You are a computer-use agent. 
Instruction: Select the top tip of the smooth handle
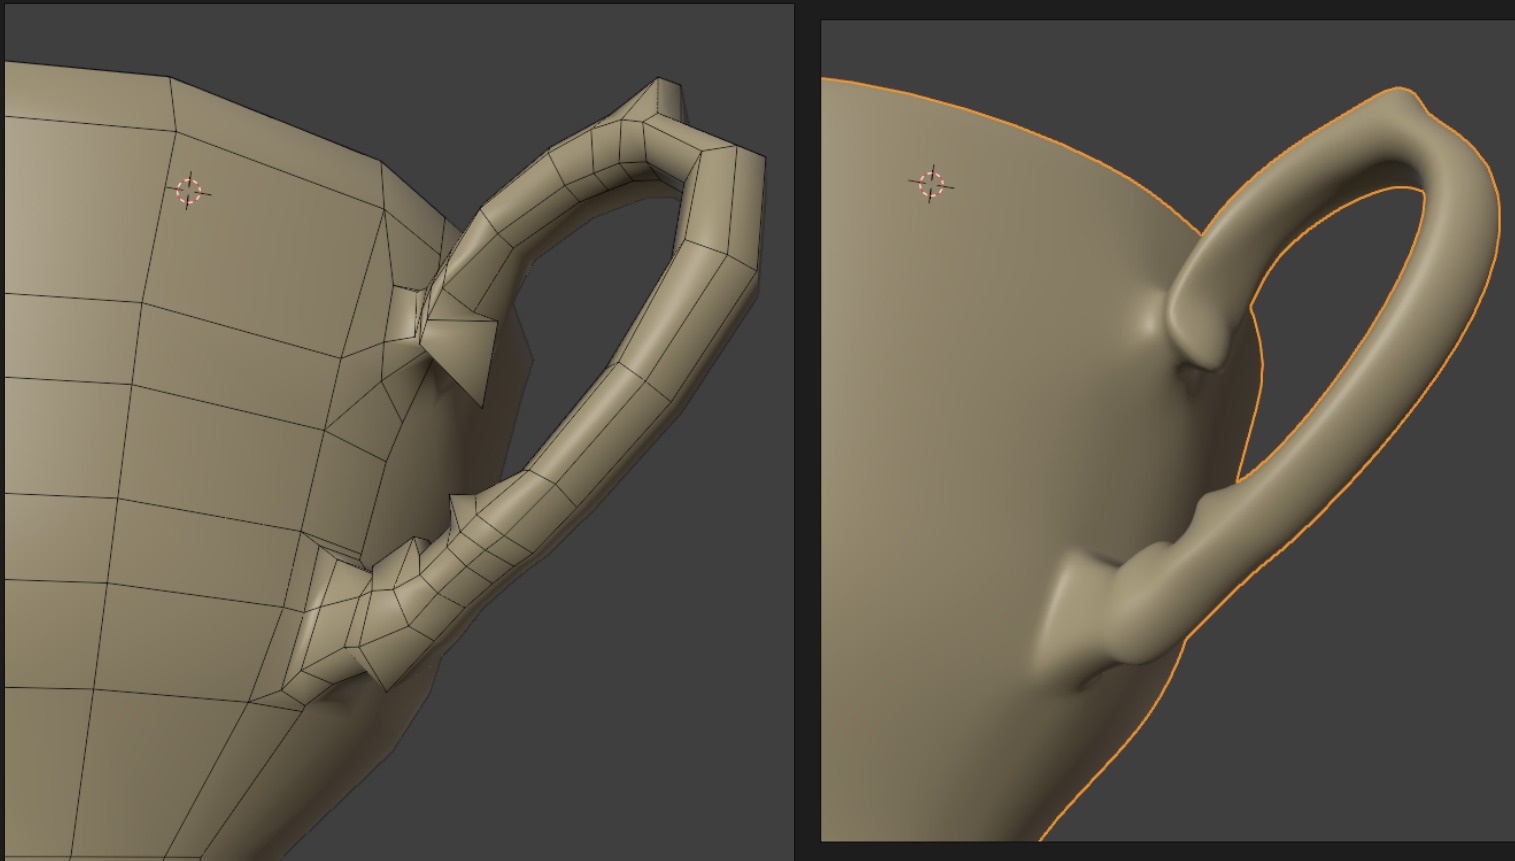1405,96
